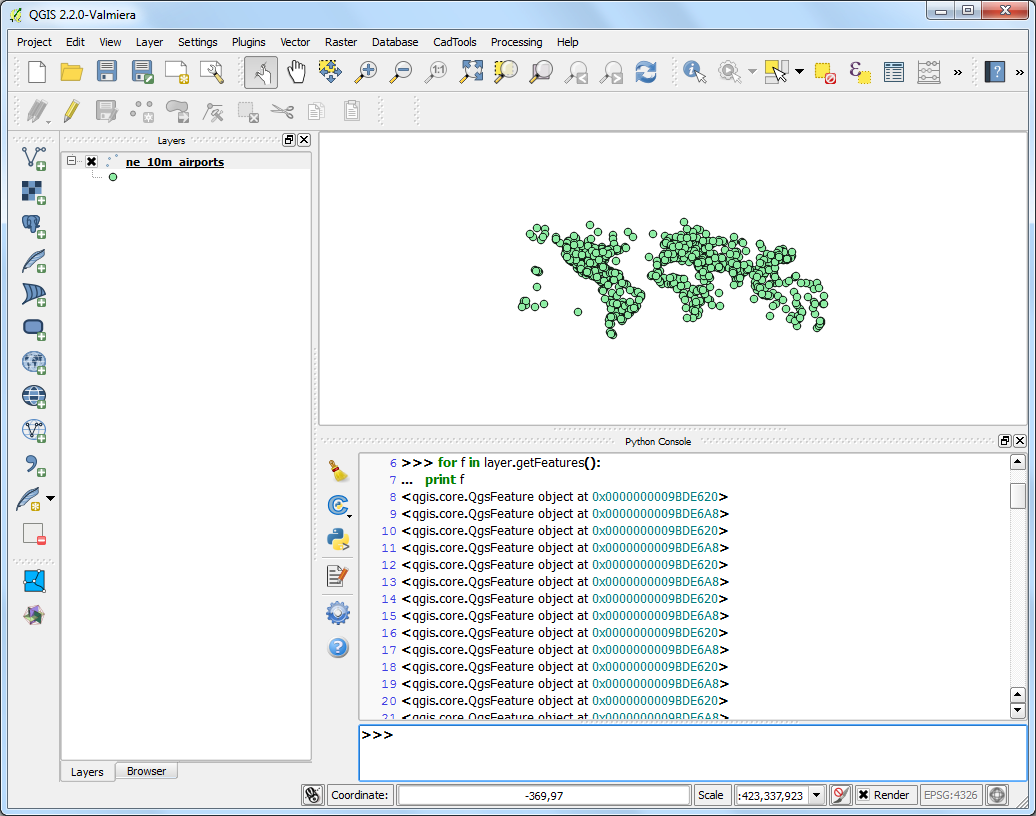Viewport: 1036px width, 816px height.
Task: Toggle editing with the pencil icon
Action: pyautogui.click(x=71, y=111)
